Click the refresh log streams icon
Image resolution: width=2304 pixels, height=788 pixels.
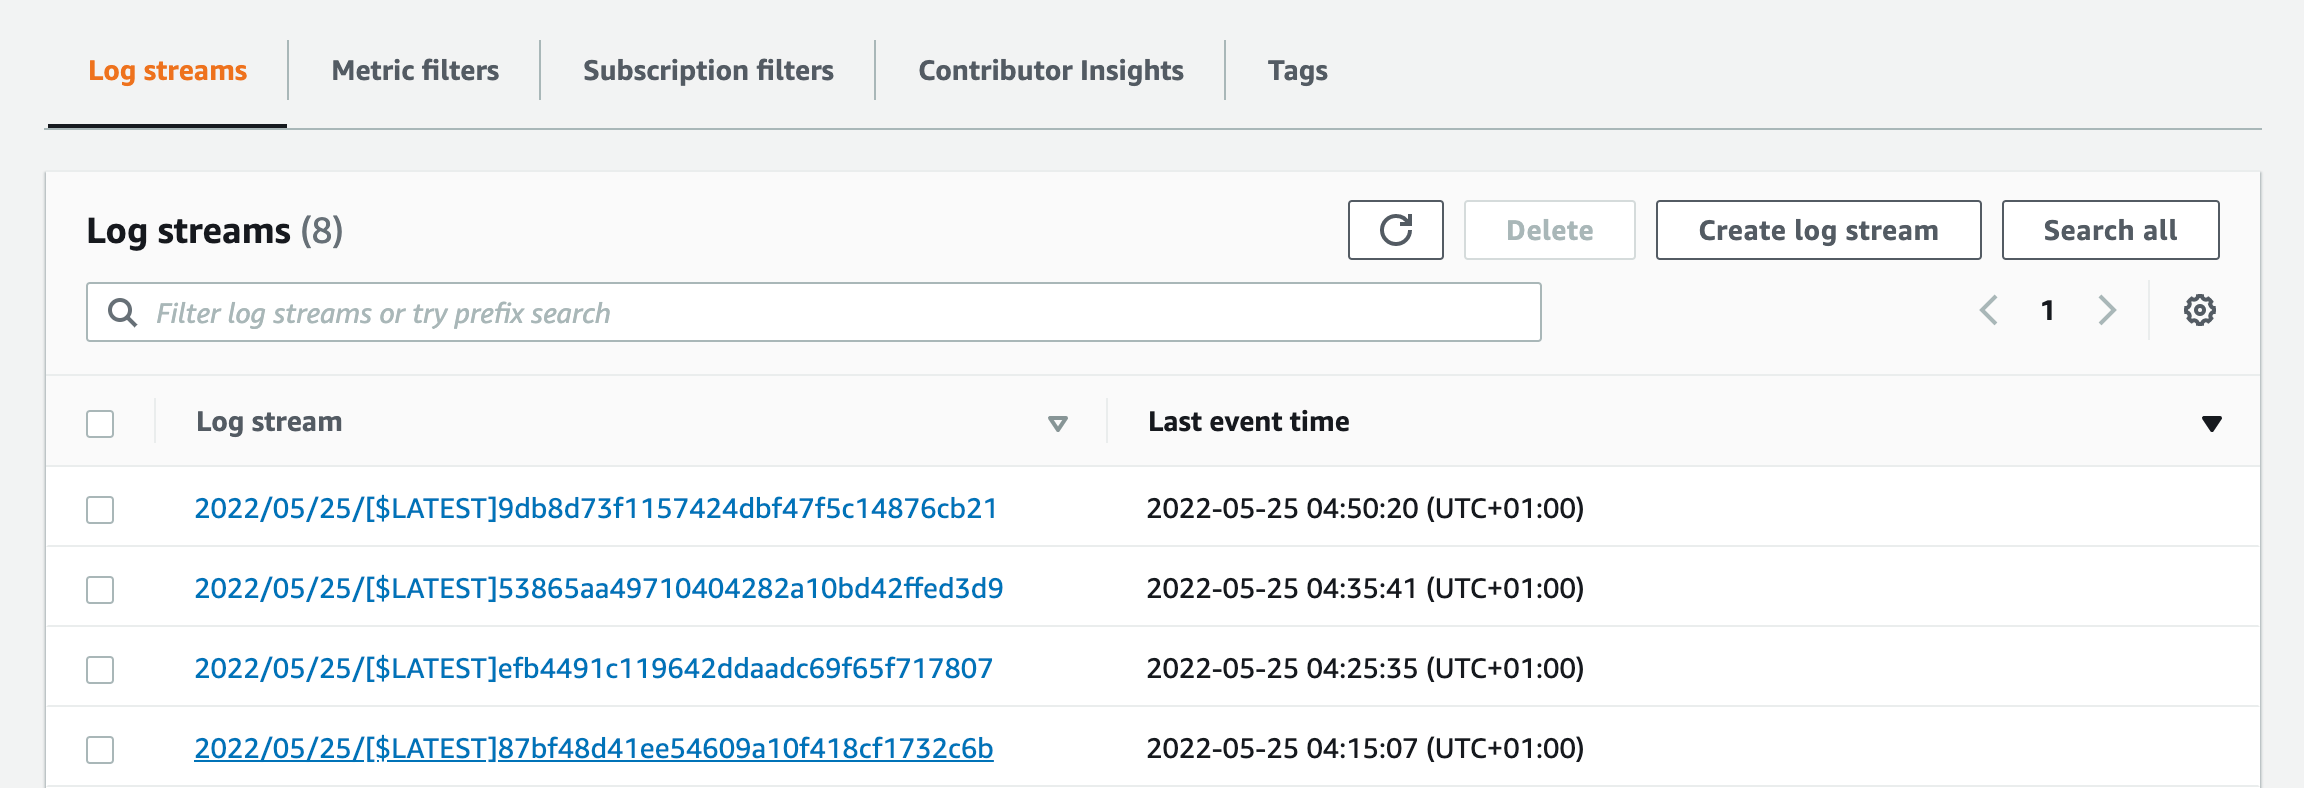point(1395,230)
